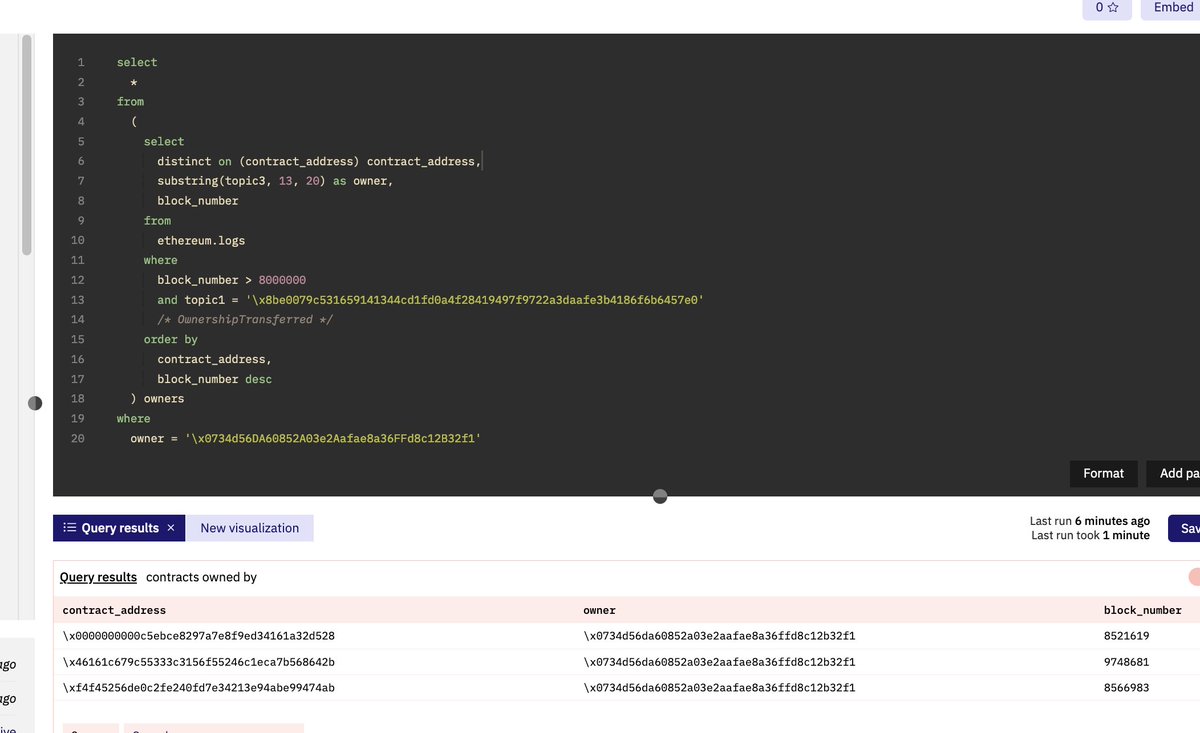This screenshot has height=733, width=1200.
Task: Click 'Last run took 1 minute' text
Action: click(1091, 535)
